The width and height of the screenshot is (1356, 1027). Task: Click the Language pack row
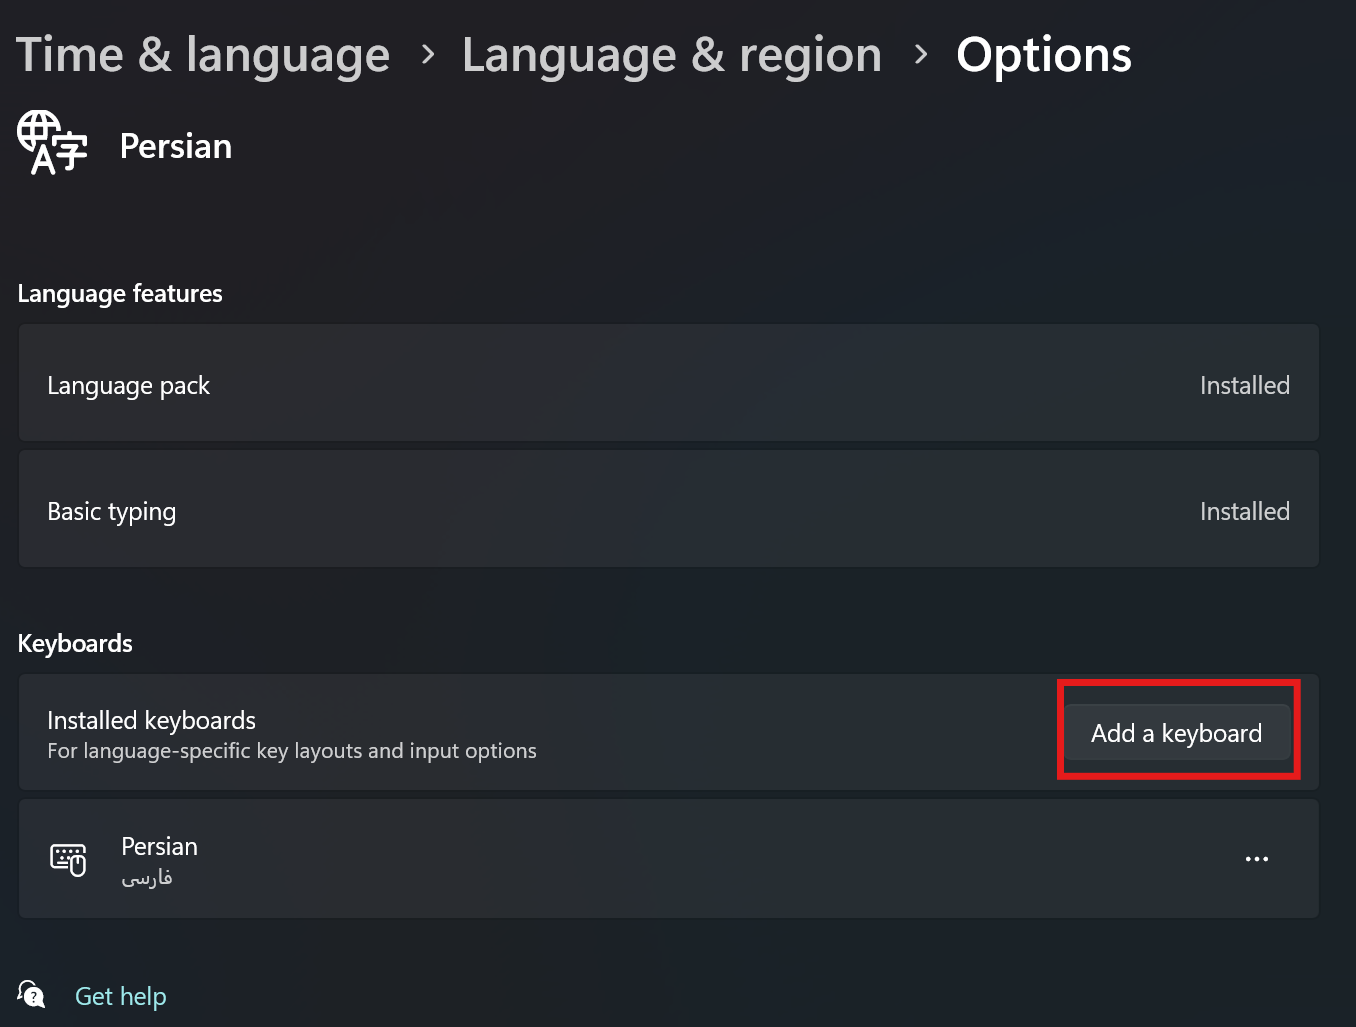[667, 383]
